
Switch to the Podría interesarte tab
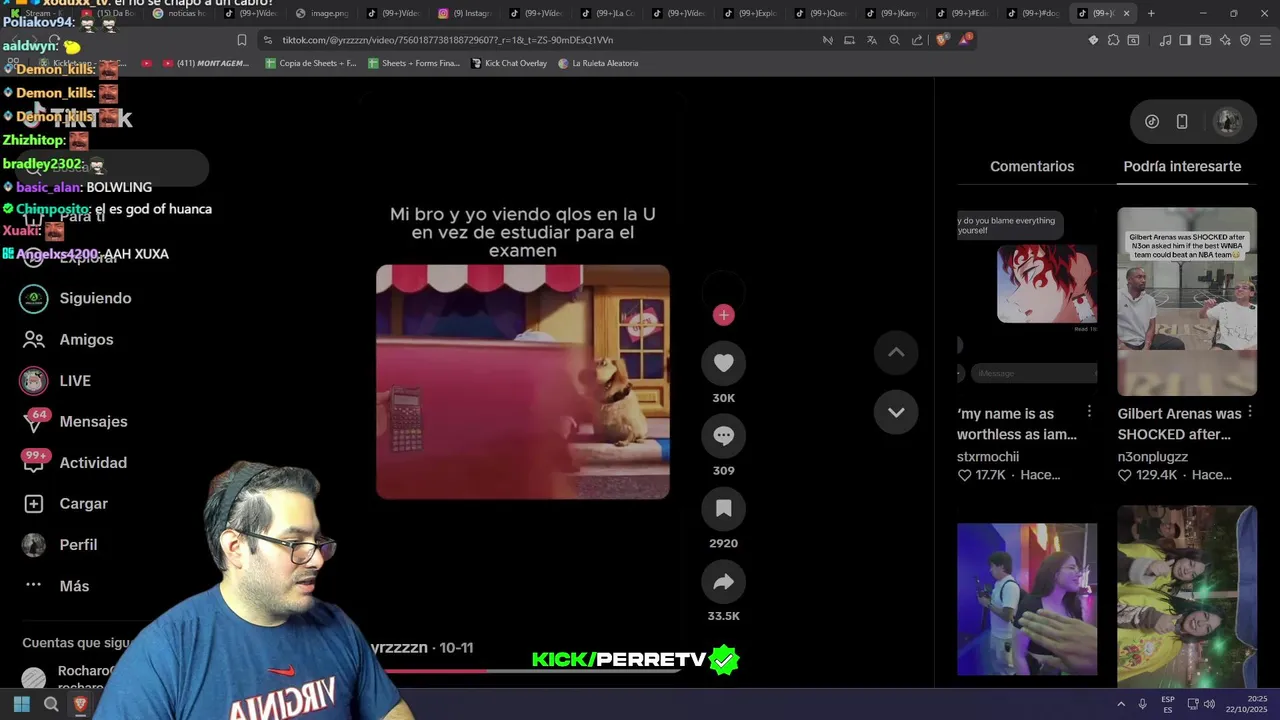[1182, 166]
